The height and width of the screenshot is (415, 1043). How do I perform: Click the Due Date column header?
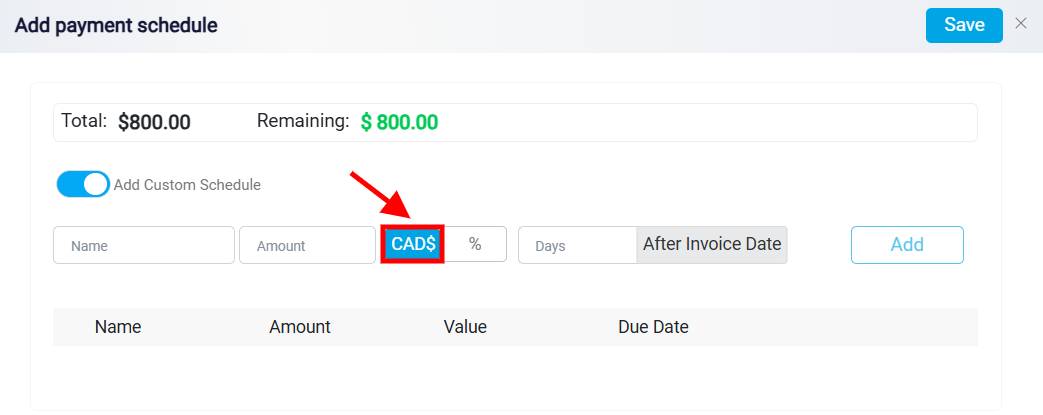[653, 327]
